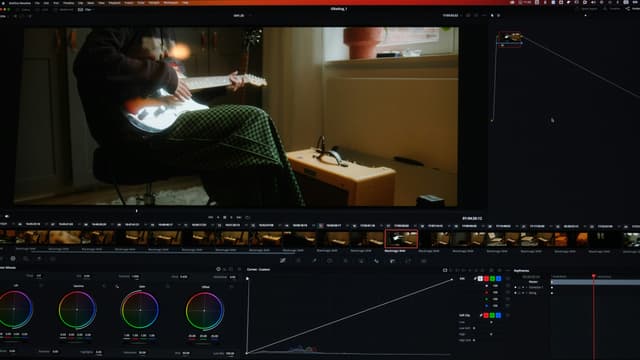This screenshot has width=640, height=360.
Task: Click the viewer timecode 01:00:28:12
Action: [x=472, y=218]
